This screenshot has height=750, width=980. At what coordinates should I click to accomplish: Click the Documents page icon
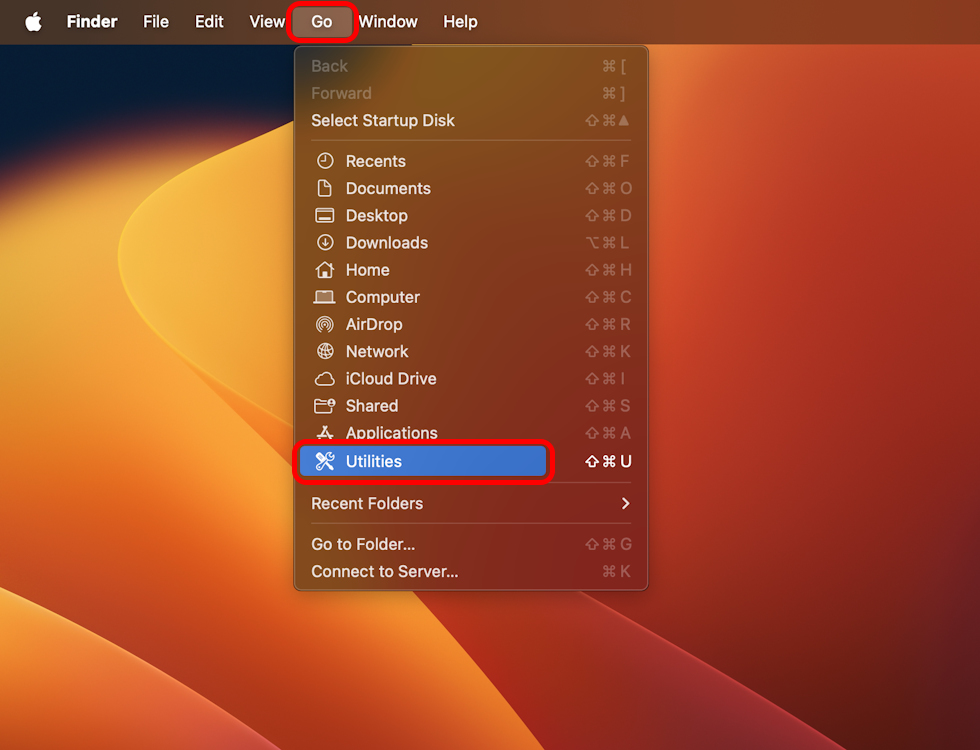tap(324, 188)
